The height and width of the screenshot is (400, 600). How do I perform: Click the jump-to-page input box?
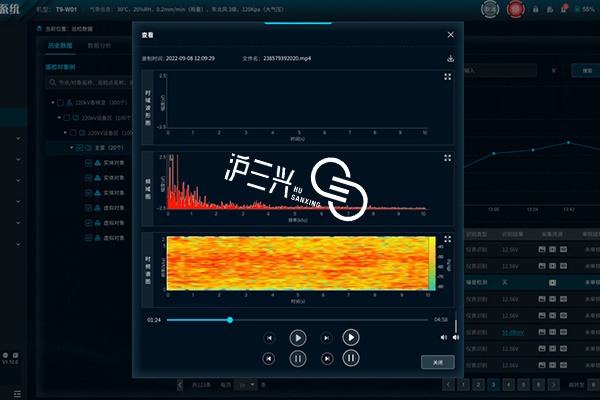coord(593,385)
